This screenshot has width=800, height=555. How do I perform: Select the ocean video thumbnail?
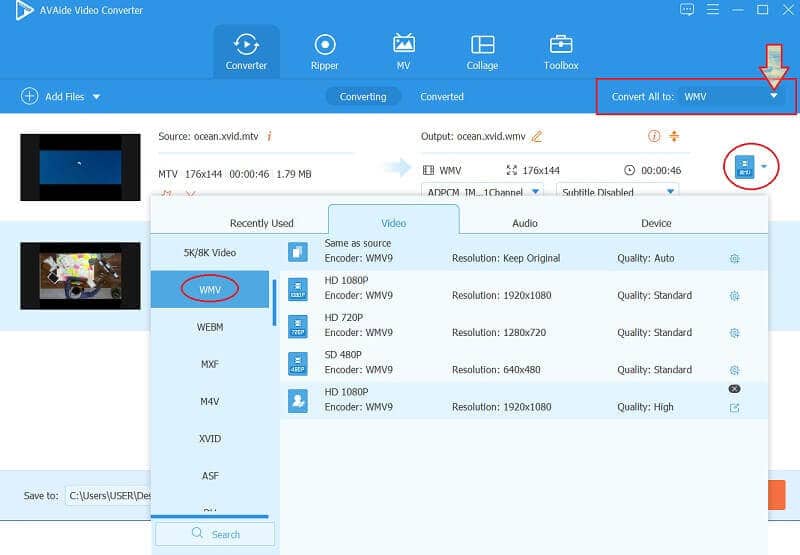point(80,167)
